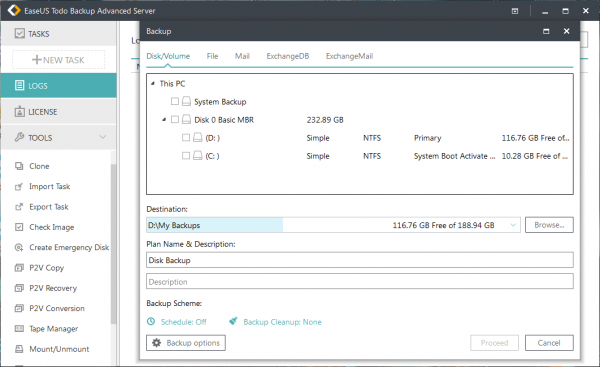Click the Description input field

pos(360,281)
